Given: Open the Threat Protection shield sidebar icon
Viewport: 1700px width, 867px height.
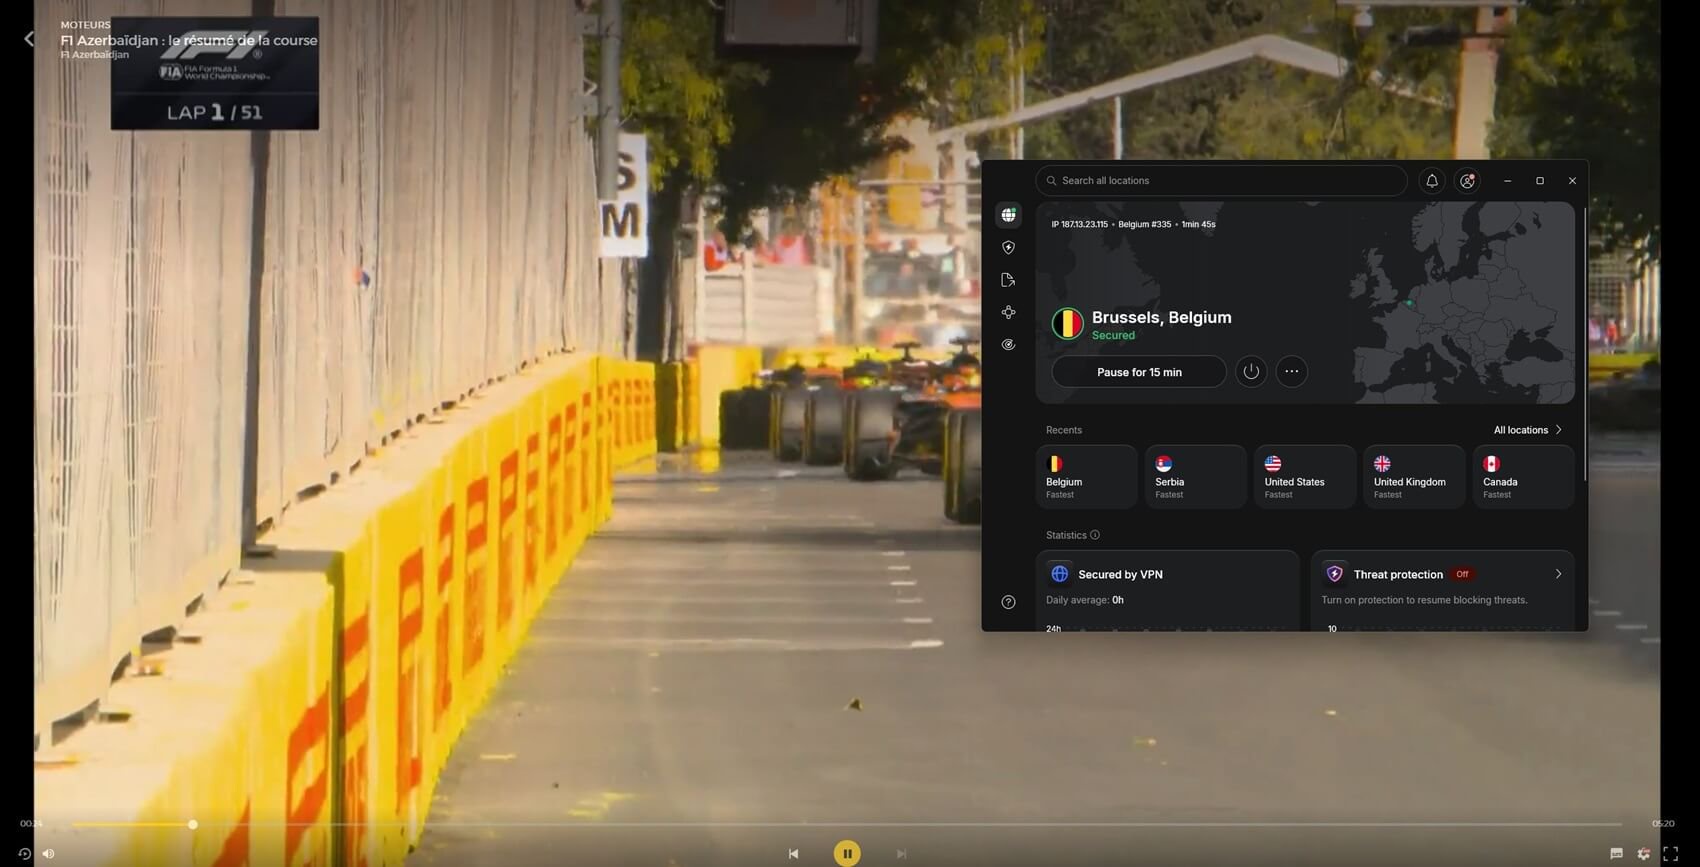Looking at the screenshot, I should [1008, 248].
